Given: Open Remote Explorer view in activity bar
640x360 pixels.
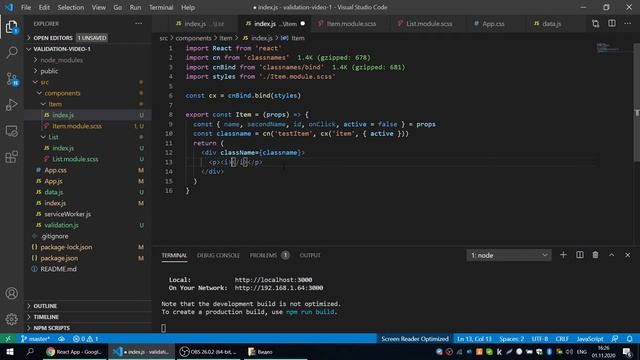Looking at the screenshot, I should pos(11,131).
